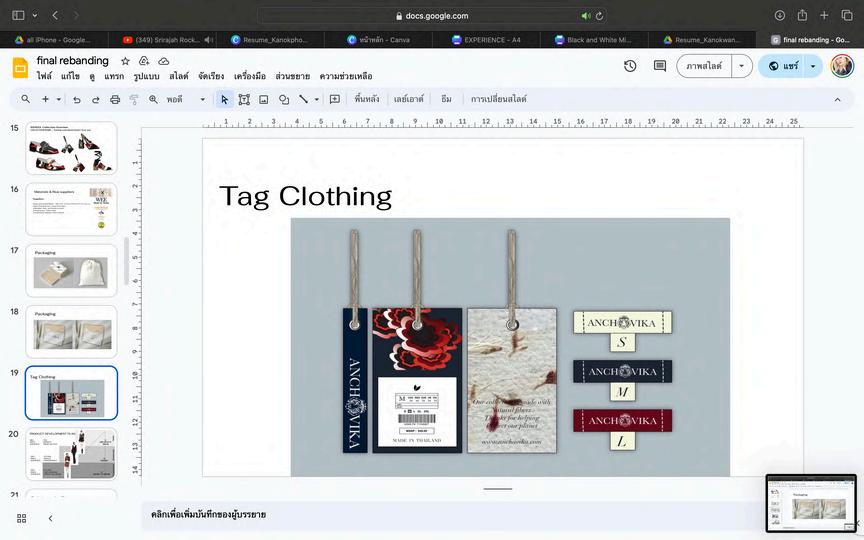Open the แทรก menu
Screen dimensions: 864x540
[114, 76]
